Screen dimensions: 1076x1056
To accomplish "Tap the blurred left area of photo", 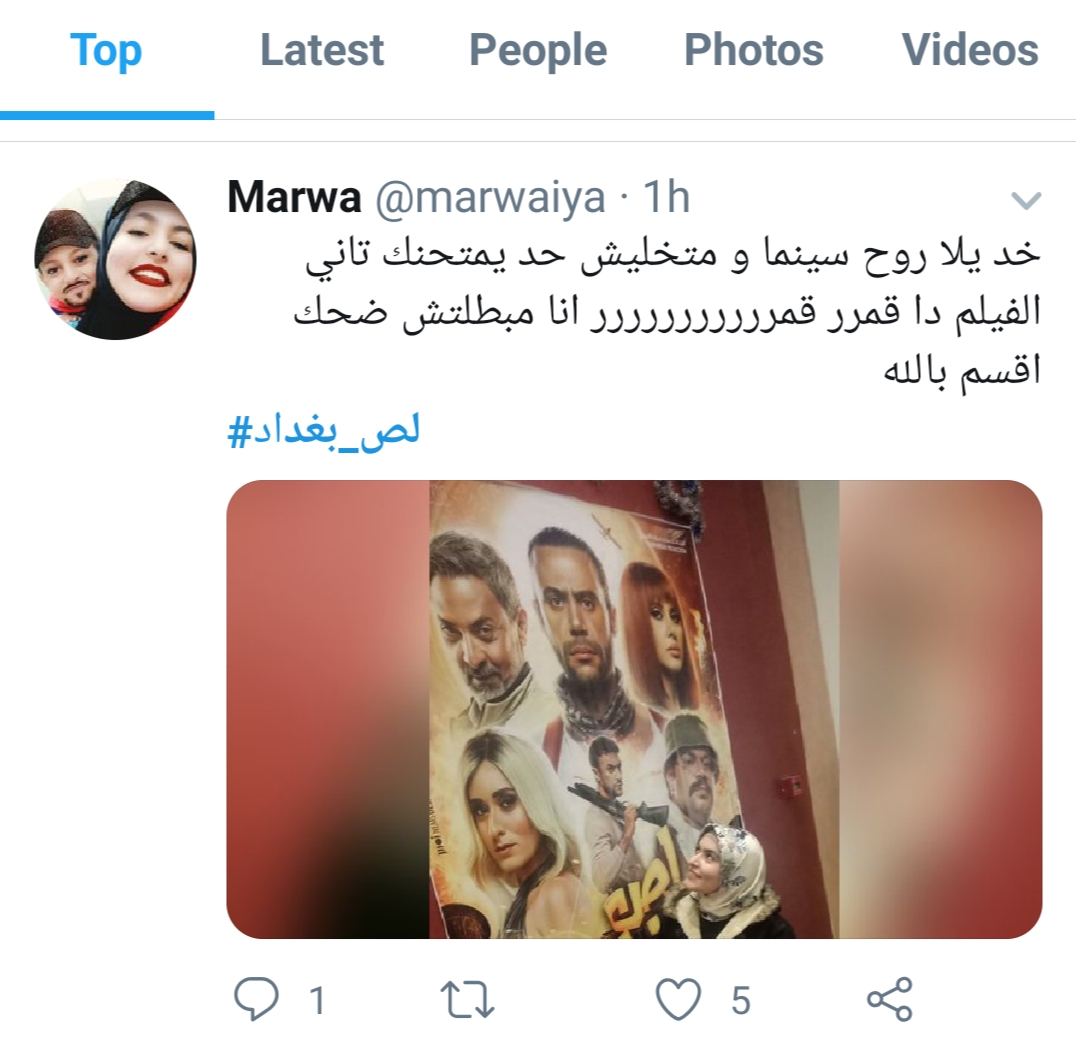I will [x=328, y=709].
